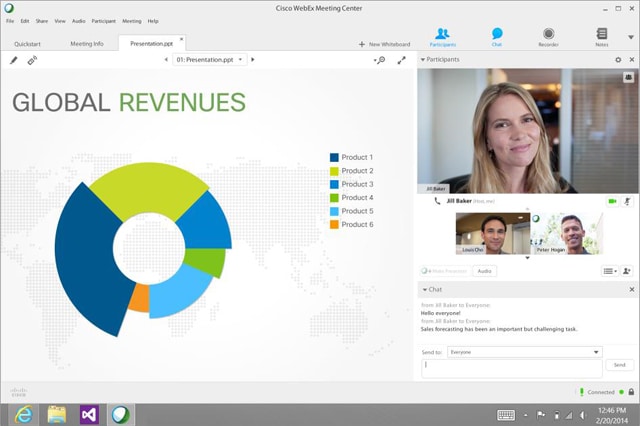The height and width of the screenshot is (426, 640).
Task: Open the Edit menu
Action: [25, 21]
